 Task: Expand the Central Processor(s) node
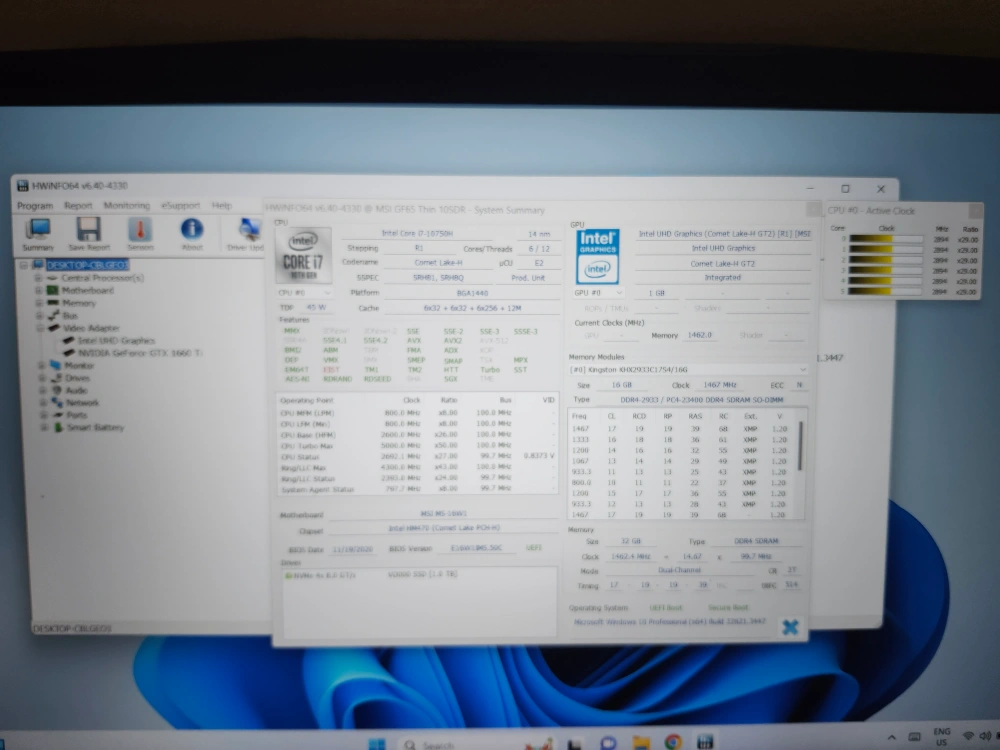[x=38, y=278]
